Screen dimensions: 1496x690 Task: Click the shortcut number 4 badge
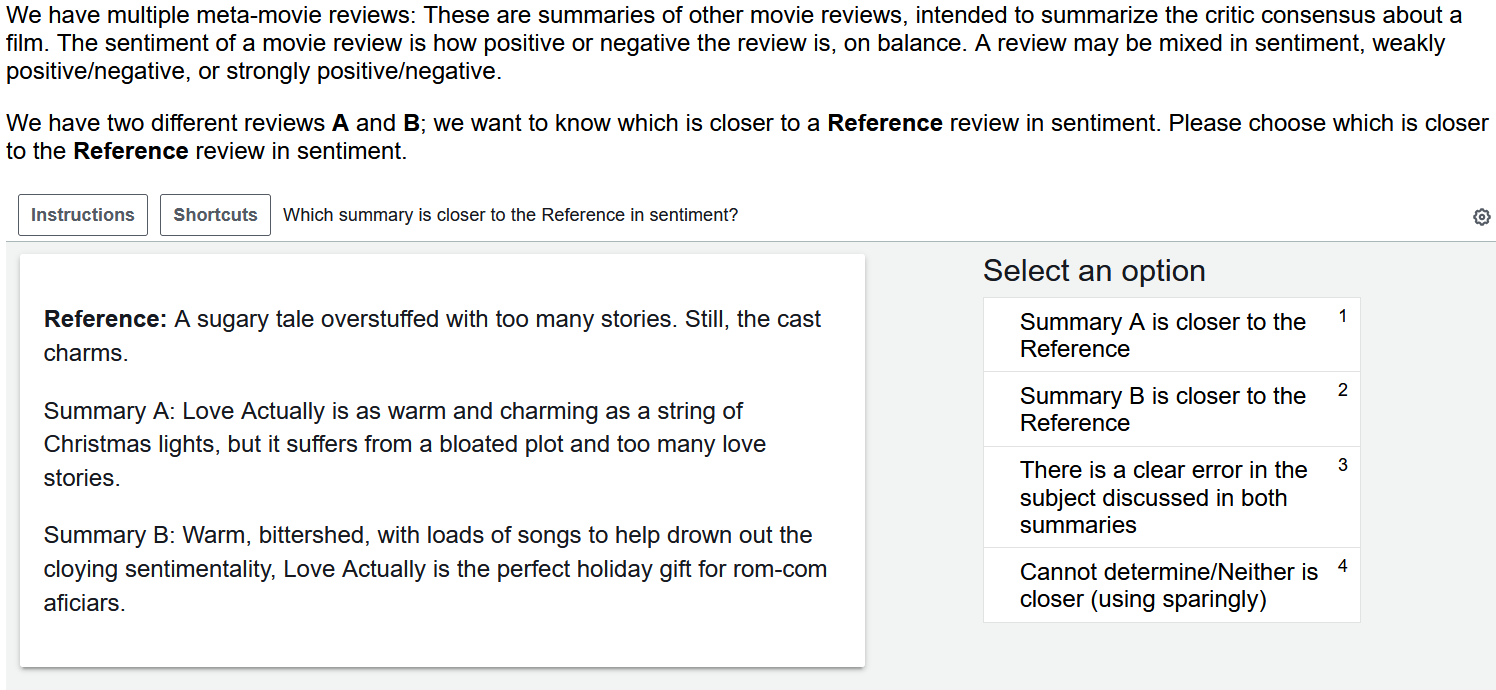click(x=1342, y=566)
